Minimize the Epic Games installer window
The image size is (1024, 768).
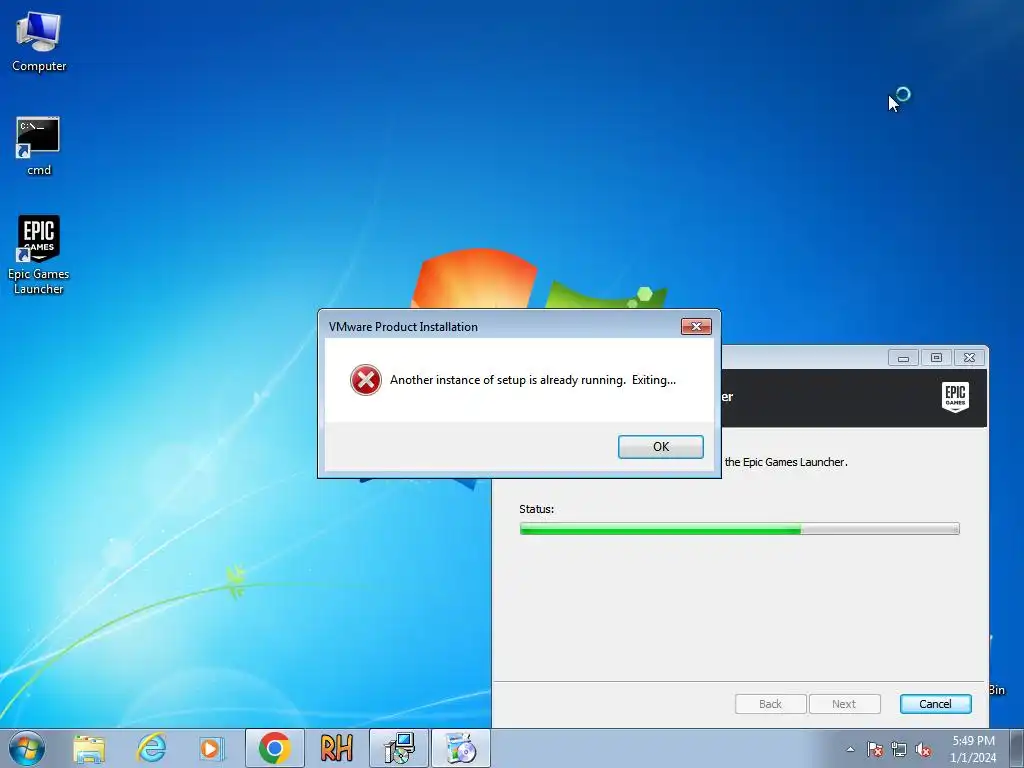tap(903, 358)
